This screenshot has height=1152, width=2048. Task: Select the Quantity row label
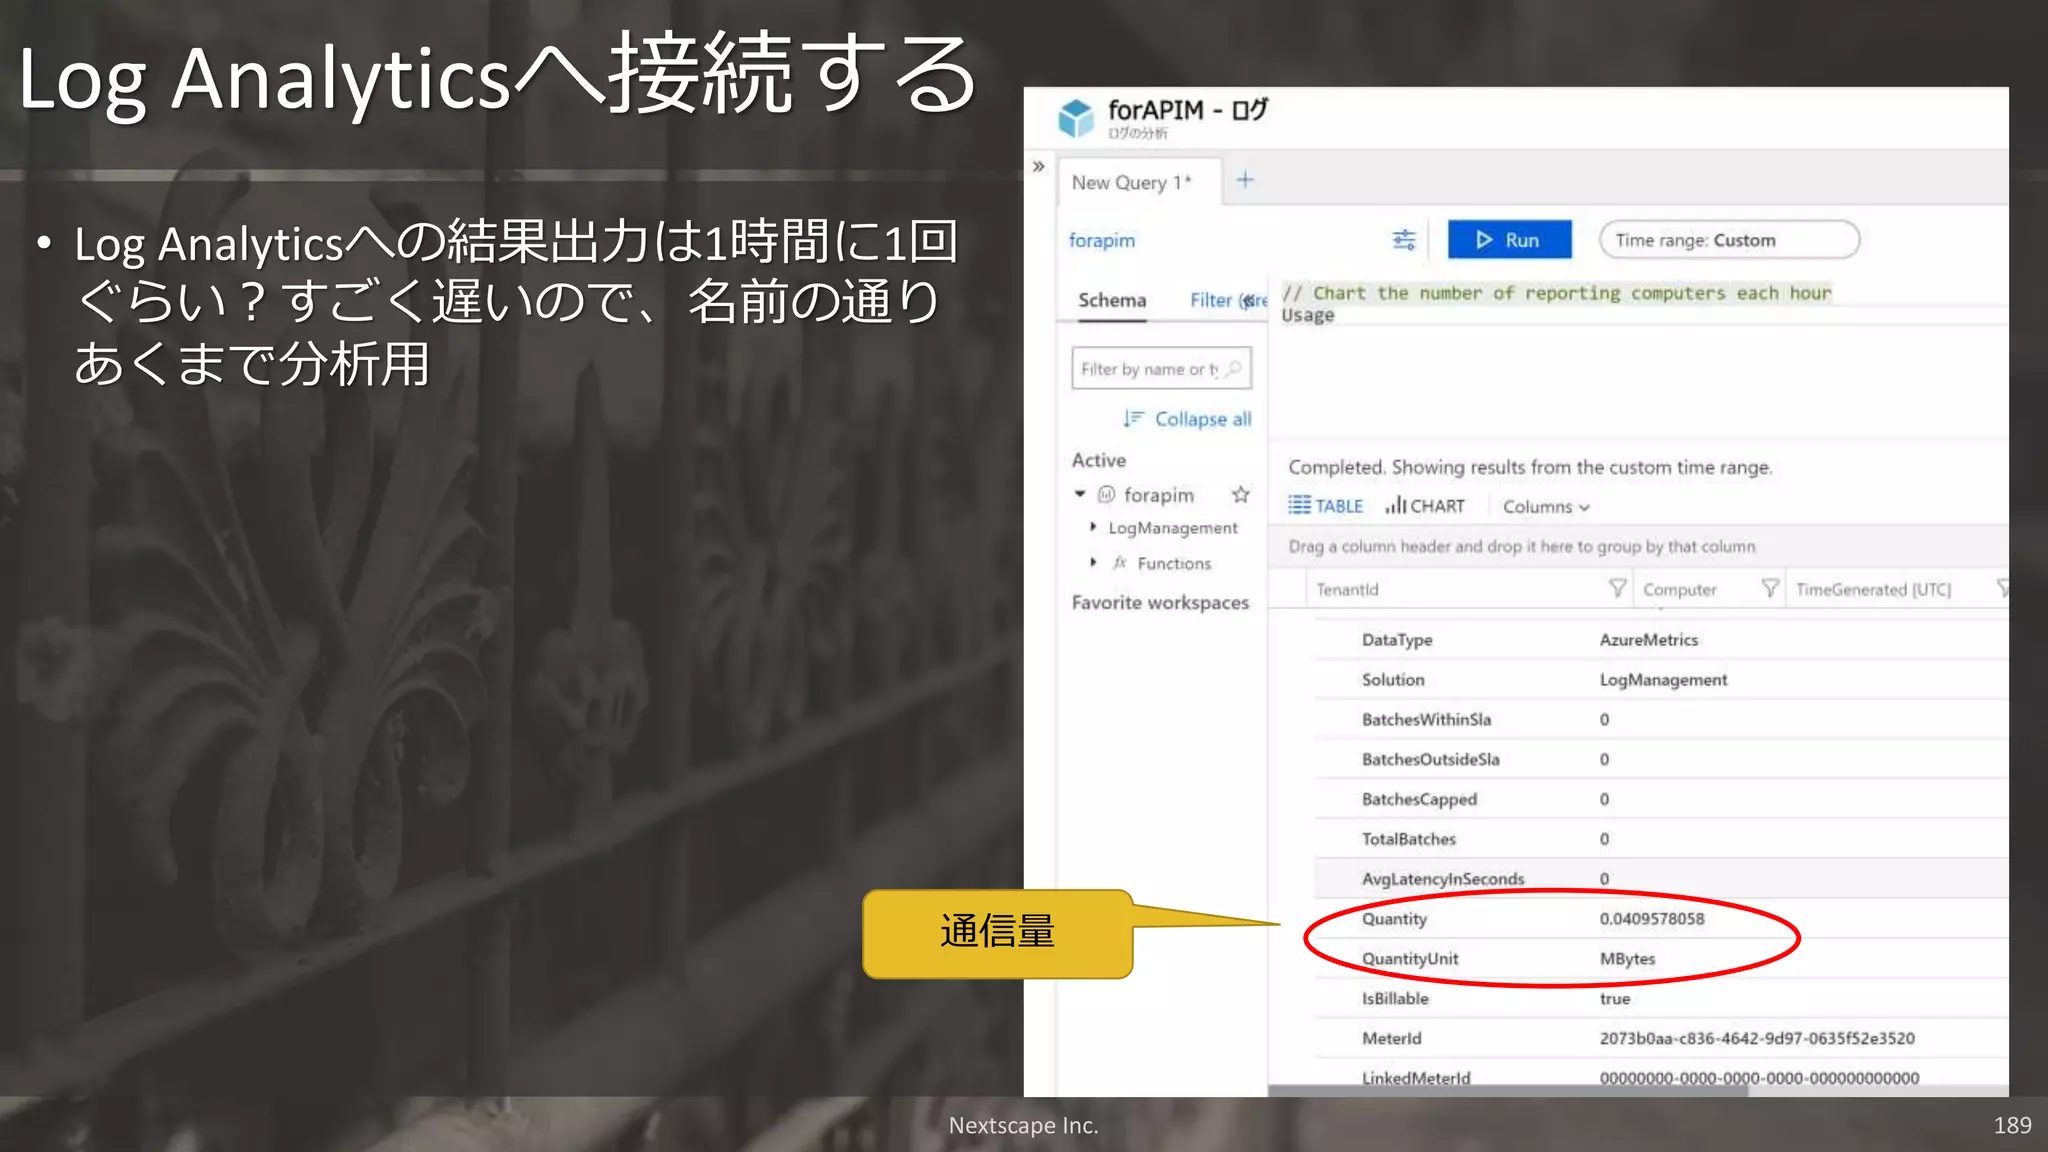pyautogui.click(x=1394, y=919)
